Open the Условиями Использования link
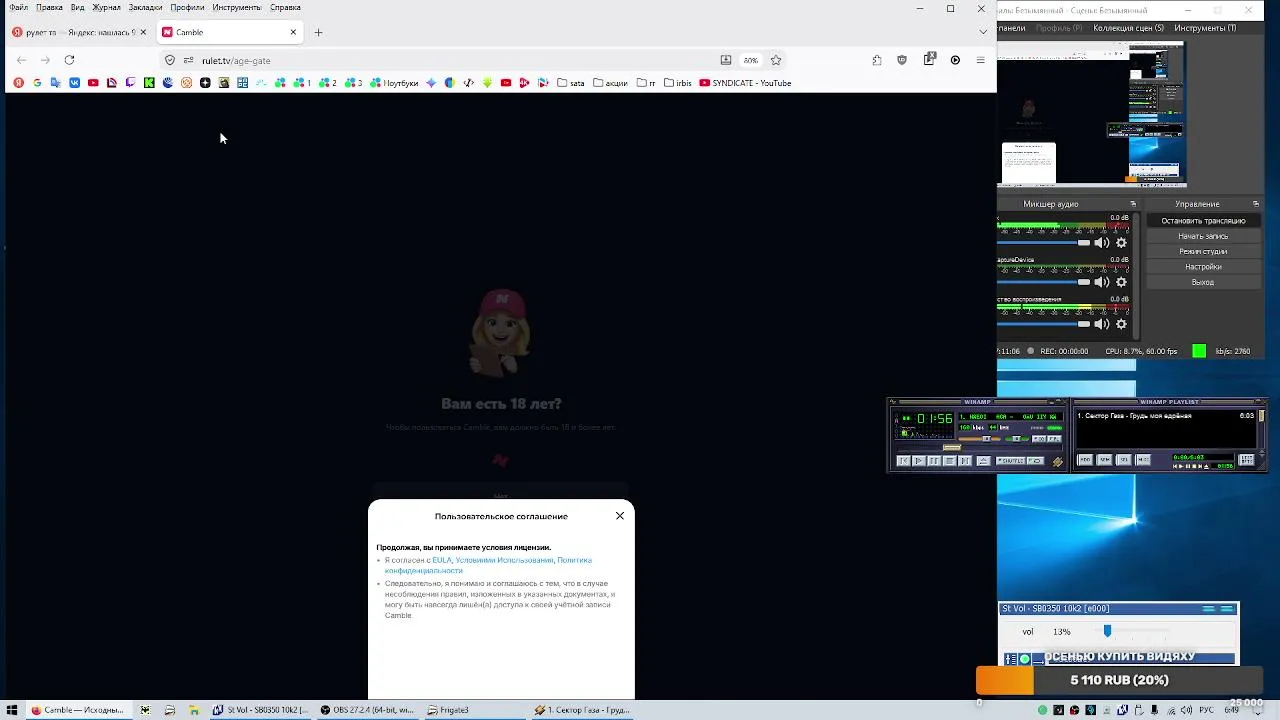This screenshot has height=720, width=1280. click(x=503, y=560)
